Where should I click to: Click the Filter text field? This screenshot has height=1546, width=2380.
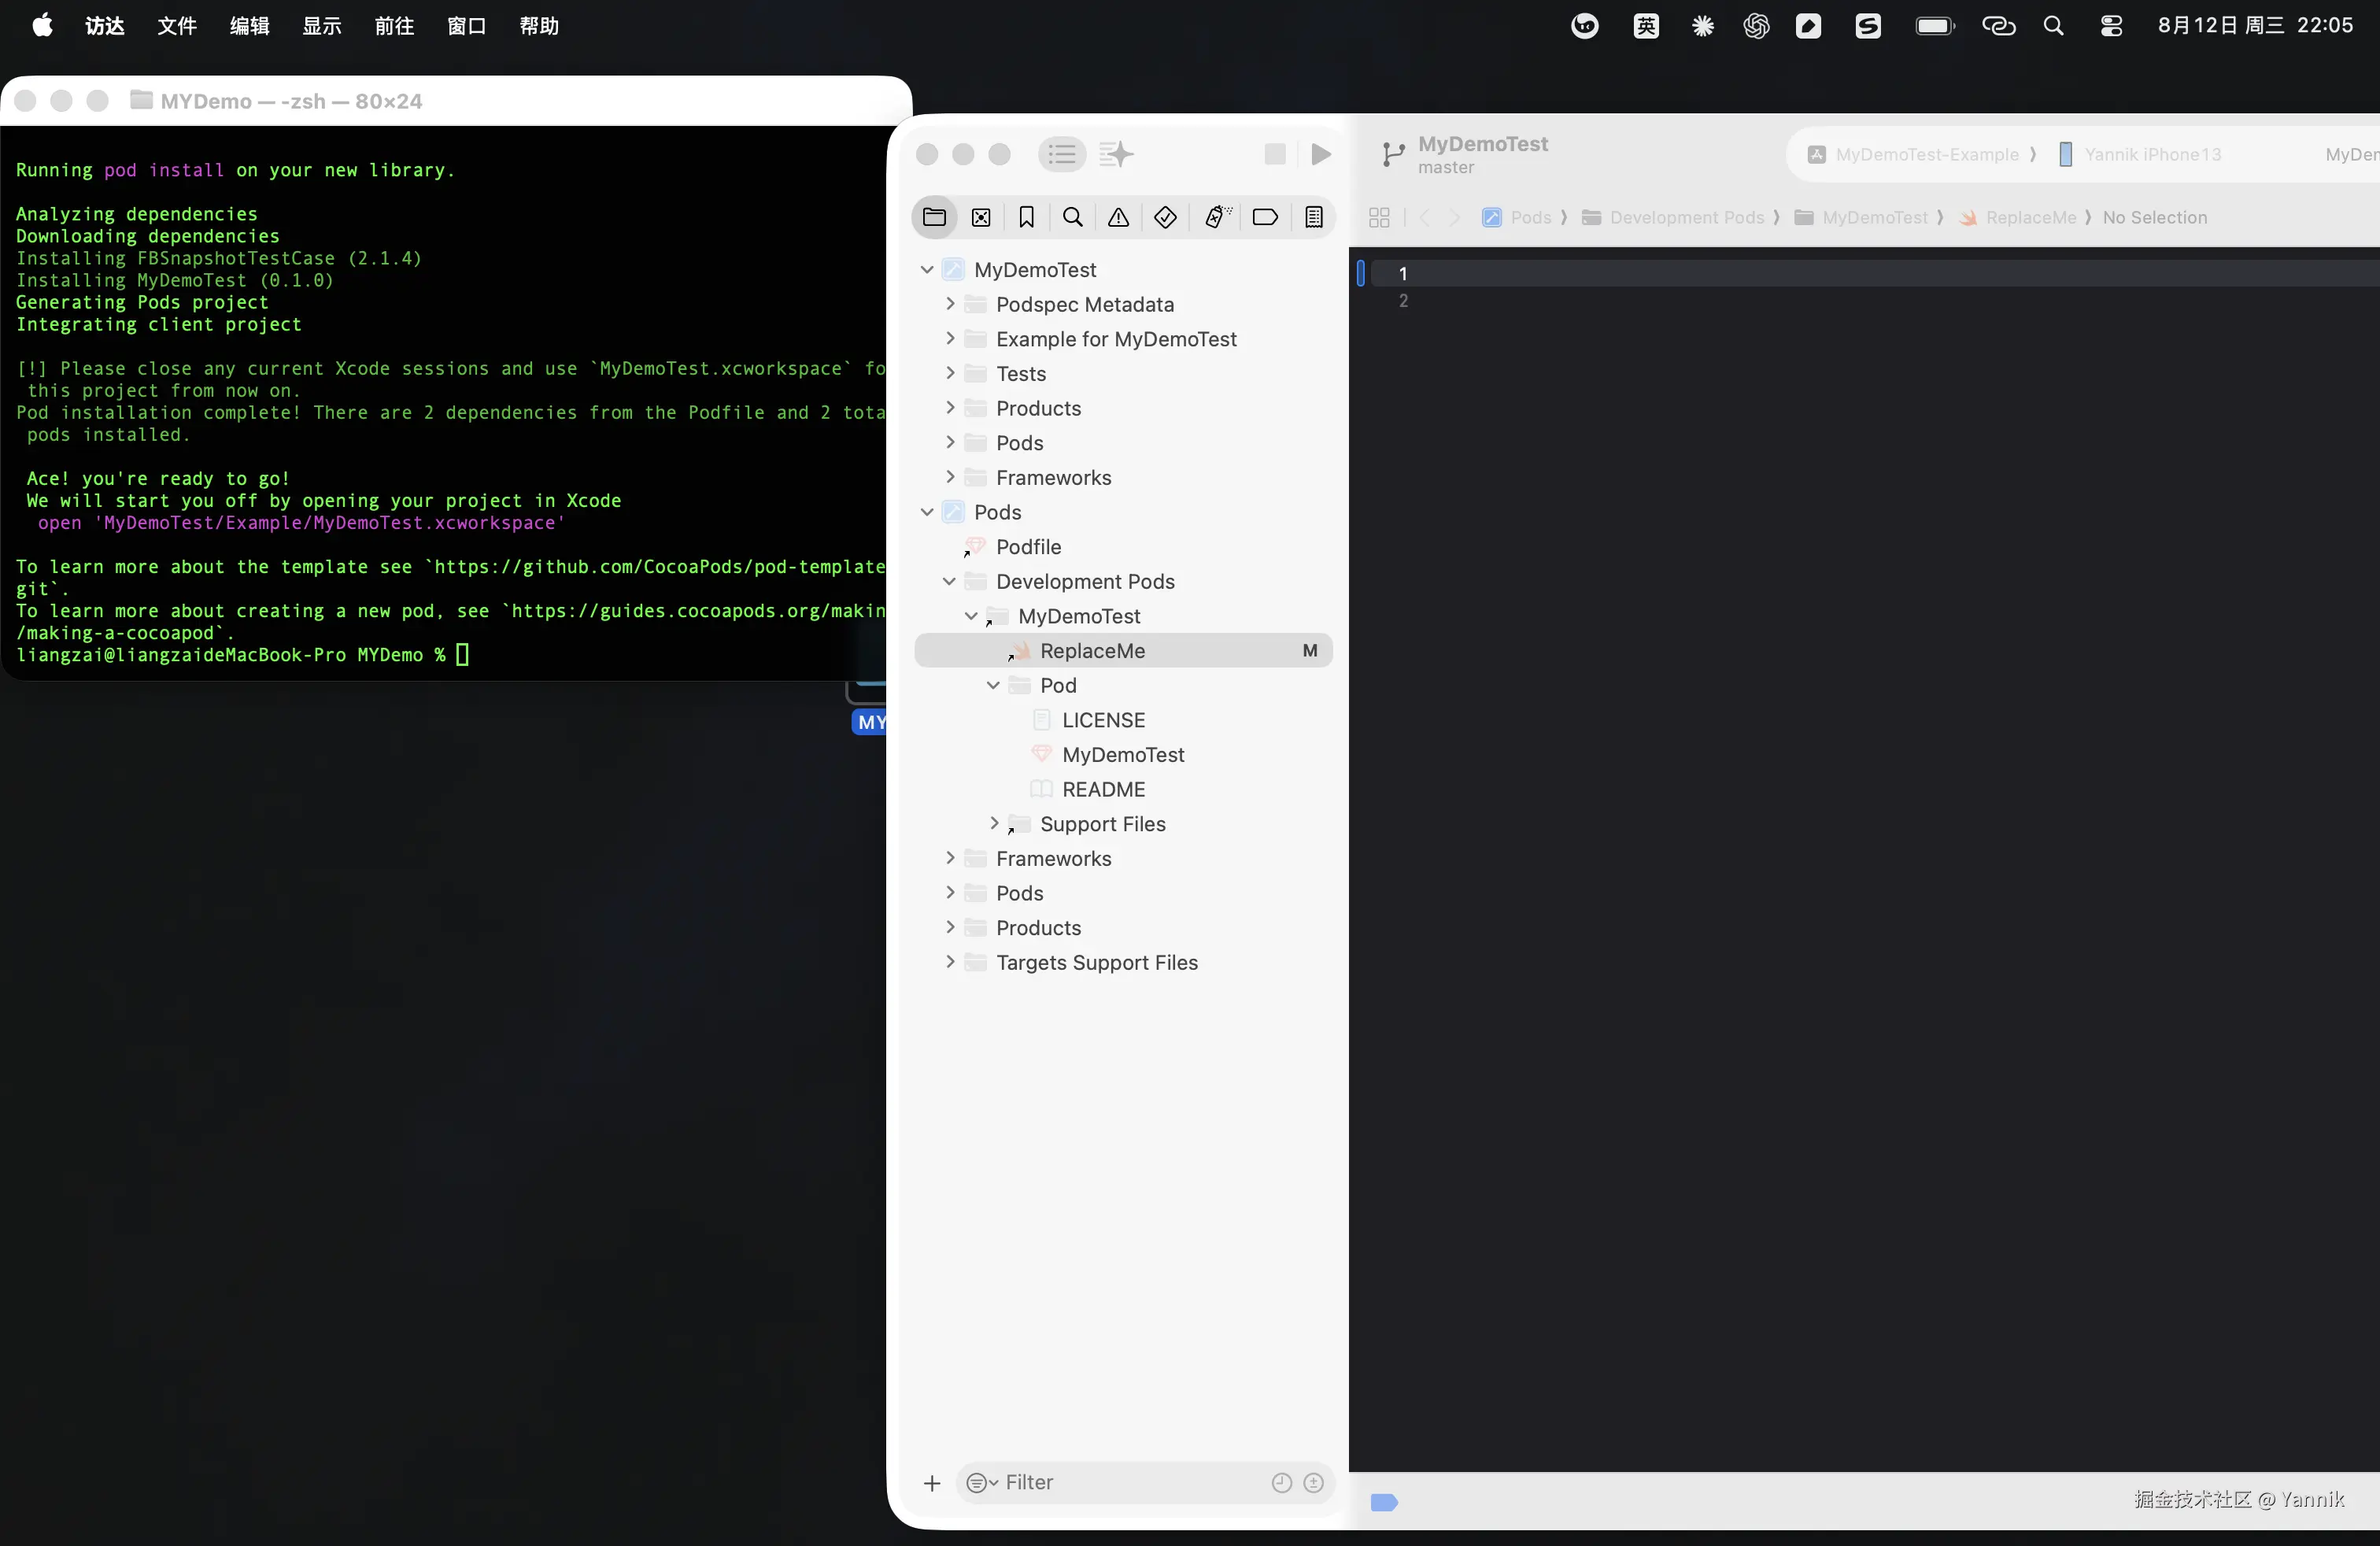[1145, 1483]
